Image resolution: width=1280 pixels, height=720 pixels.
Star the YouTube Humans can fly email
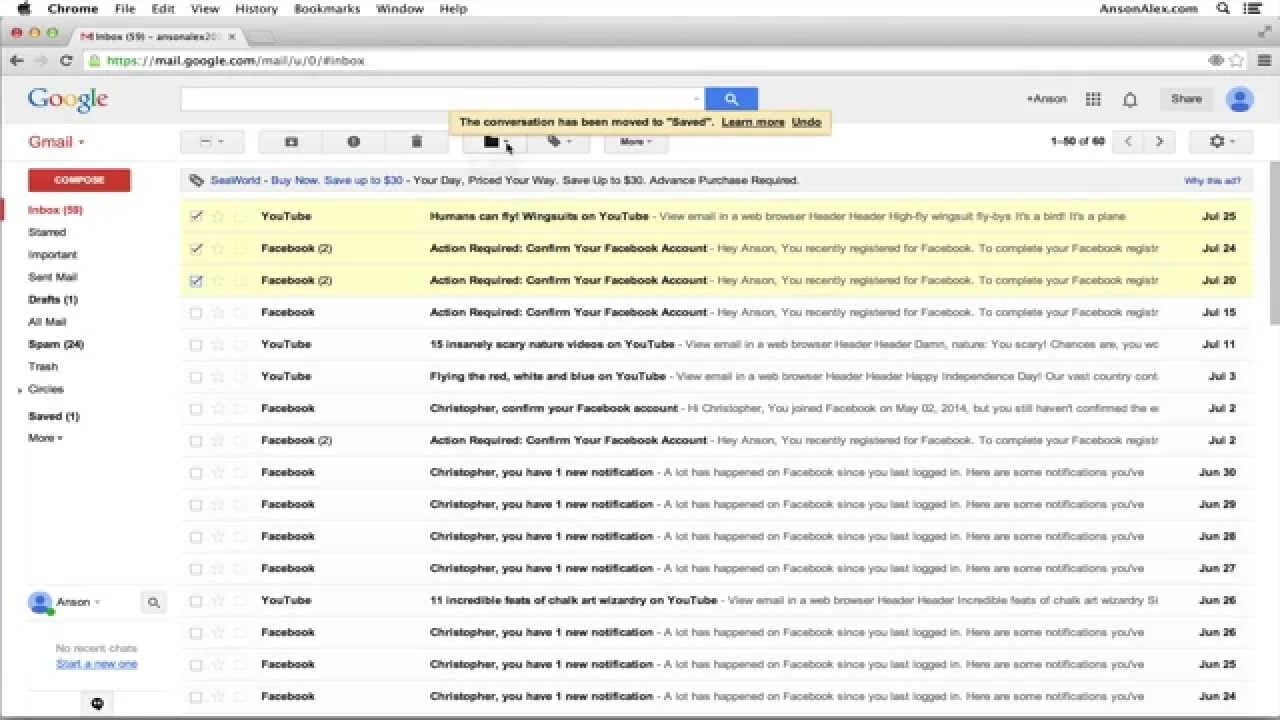click(218, 216)
